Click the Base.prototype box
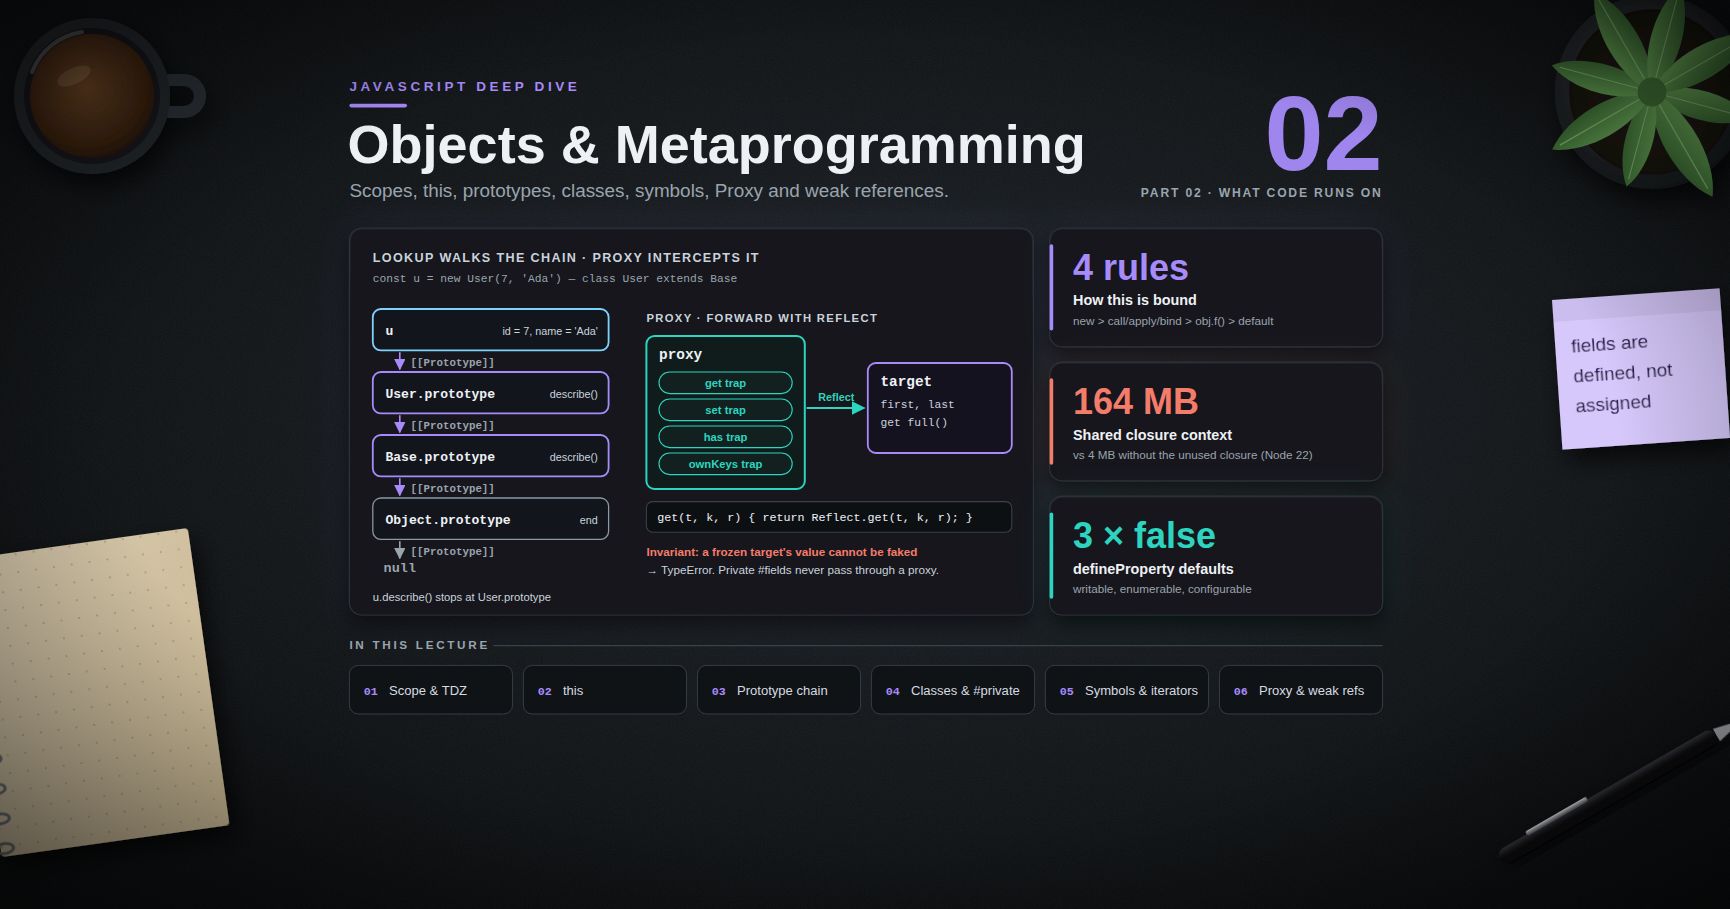Screen dimensions: 1730x909 (x=490, y=456)
